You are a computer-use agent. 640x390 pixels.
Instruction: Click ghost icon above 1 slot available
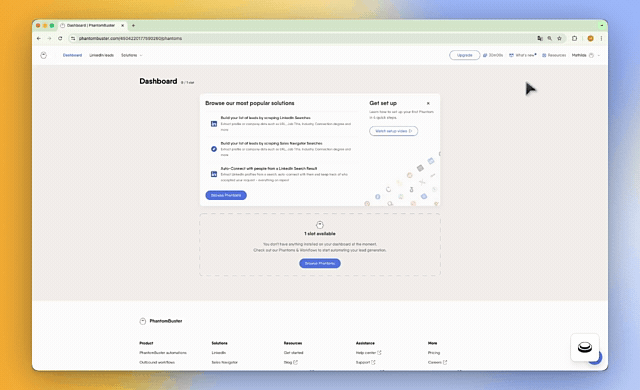(320, 225)
